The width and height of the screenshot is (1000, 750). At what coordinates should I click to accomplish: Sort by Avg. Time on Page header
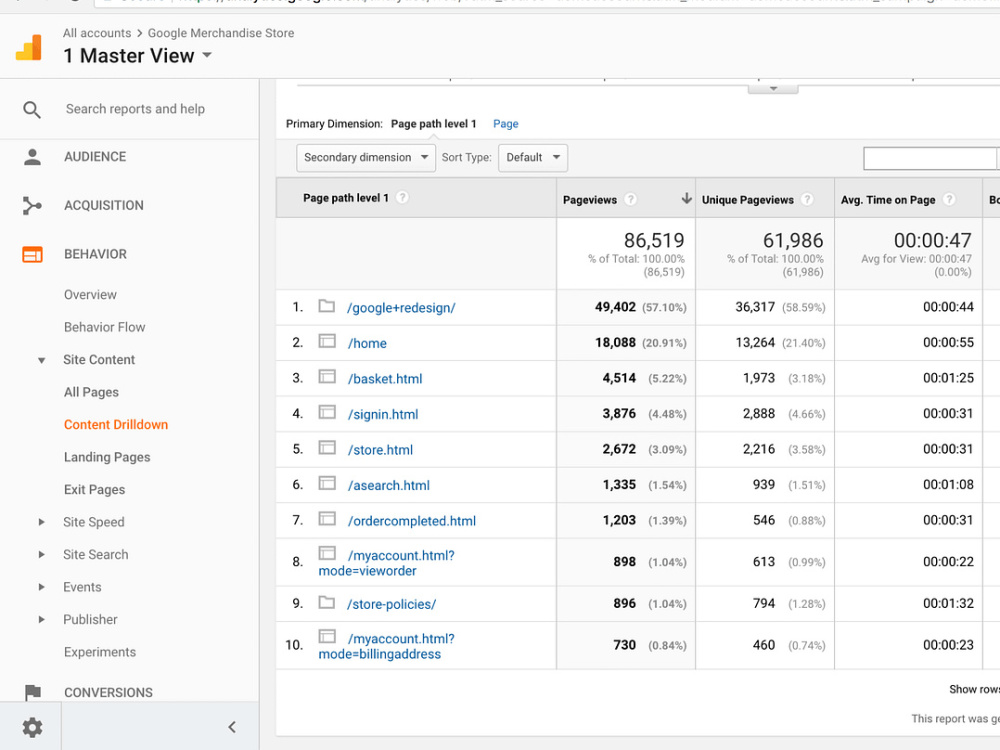tap(888, 200)
